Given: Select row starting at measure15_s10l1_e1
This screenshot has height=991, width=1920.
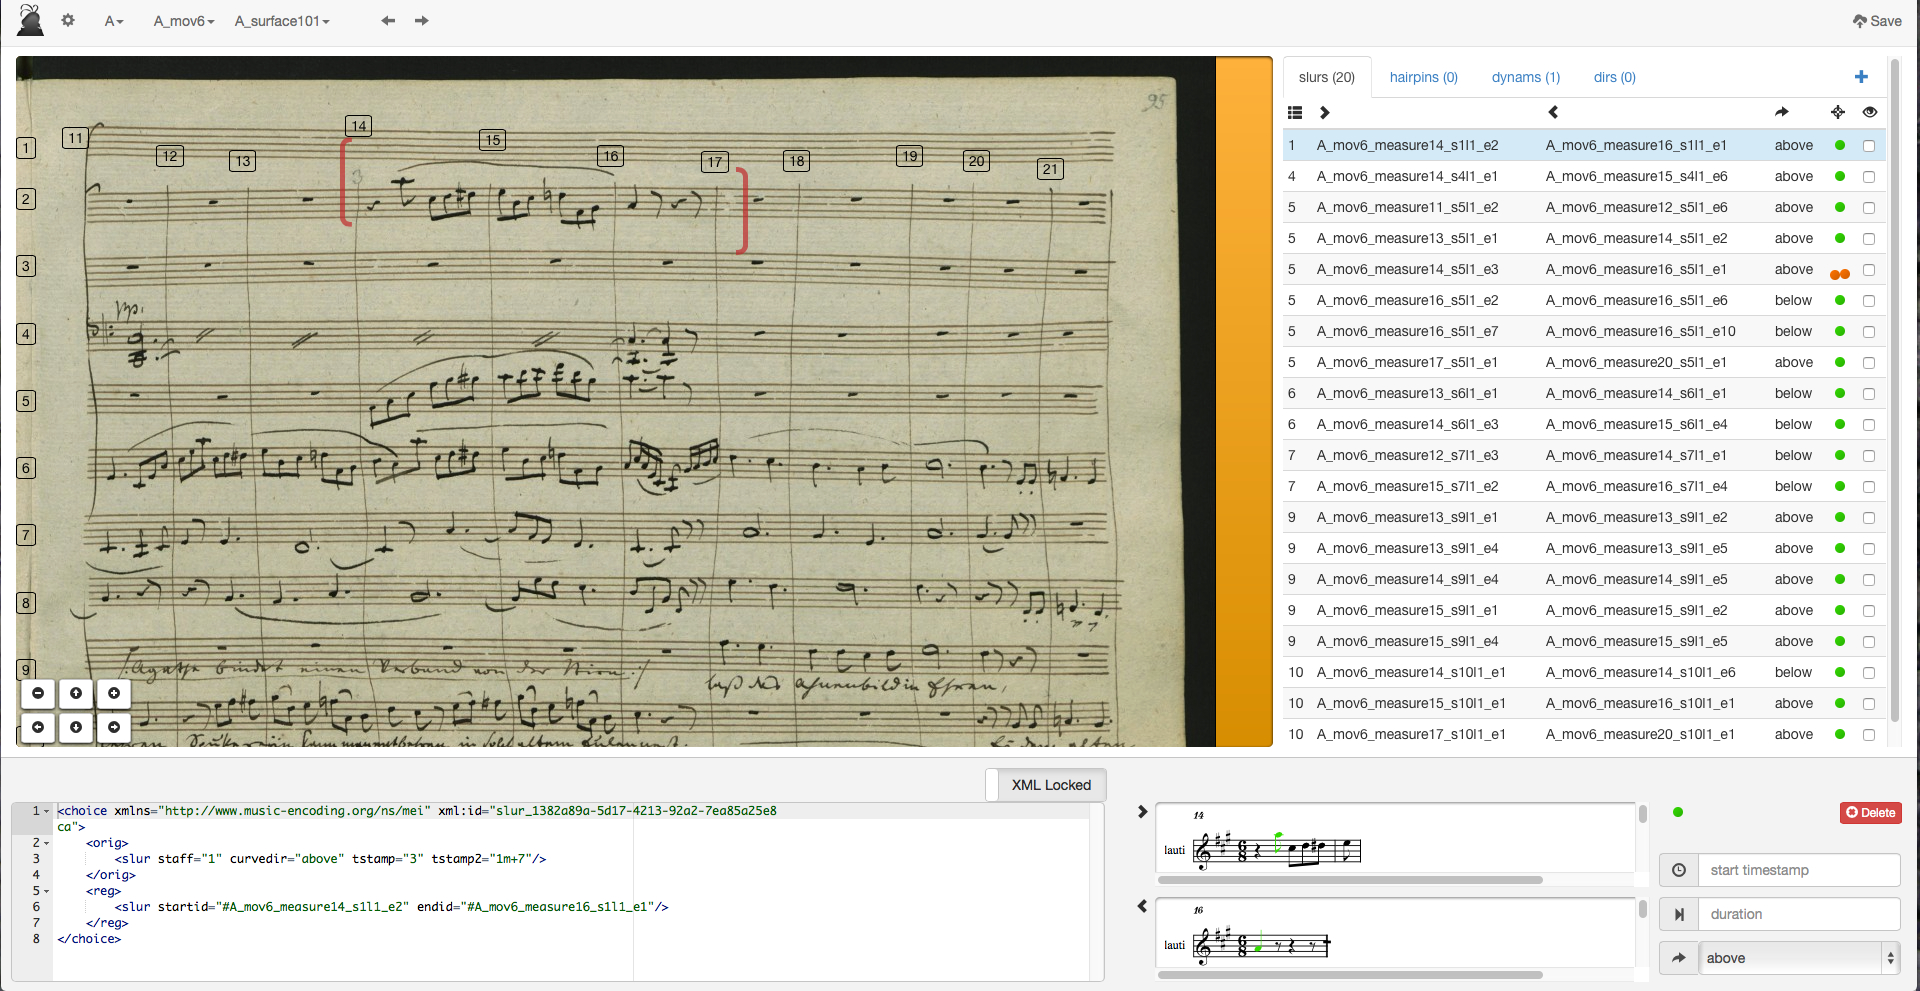Looking at the screenshot, I should point(1585,703).
